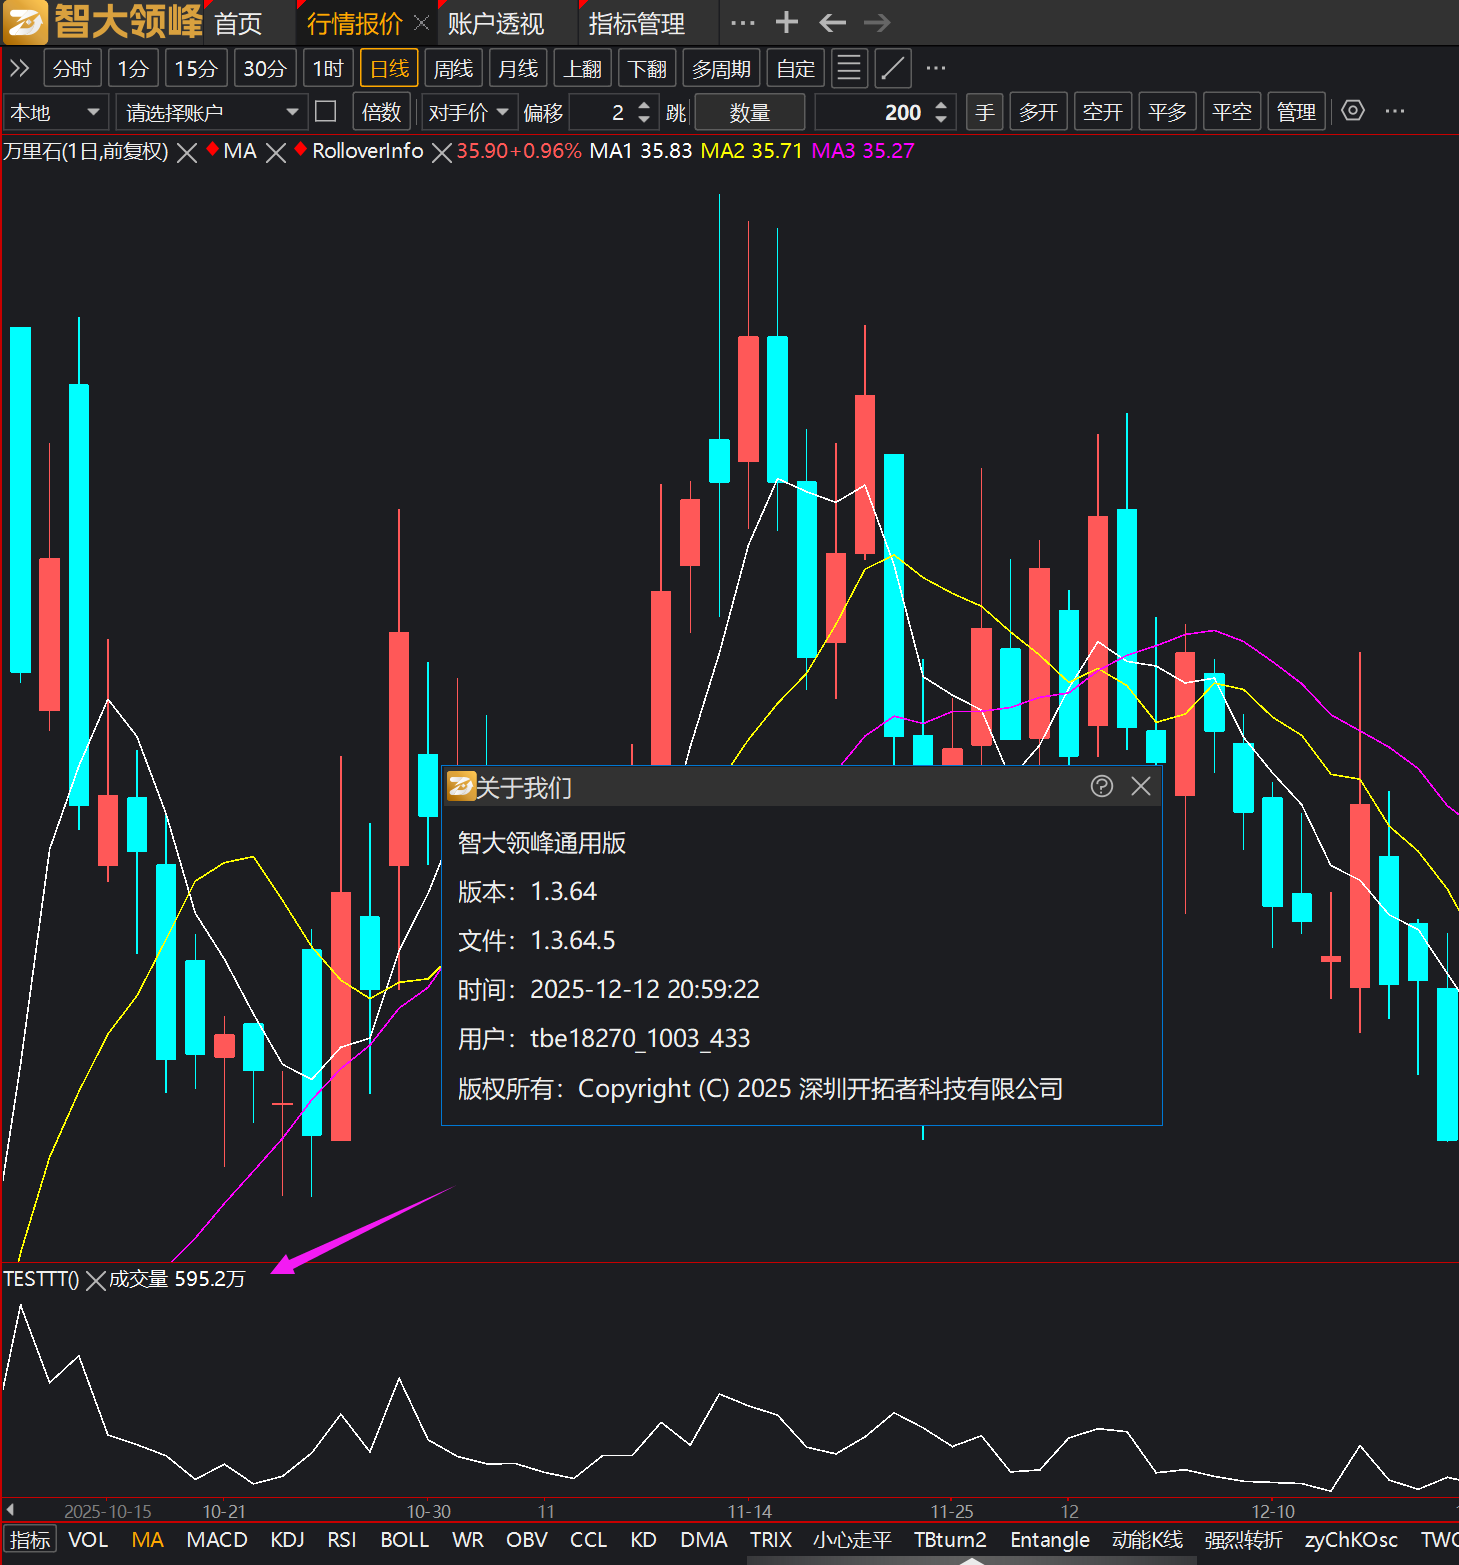Click the 多开 open long button

pyautogui.click(x=1038, y=112)
